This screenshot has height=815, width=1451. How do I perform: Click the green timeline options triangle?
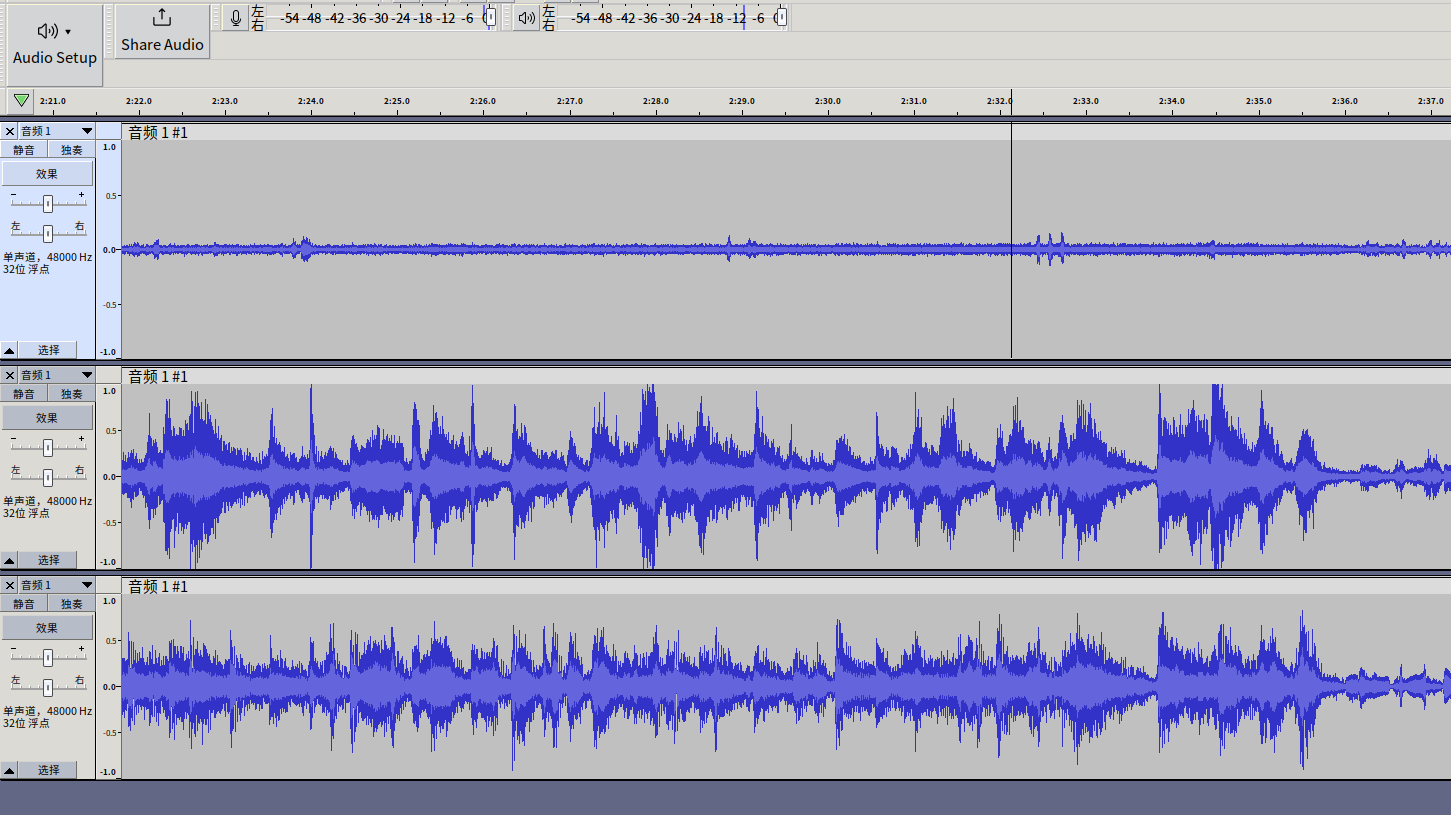[21, 100]
